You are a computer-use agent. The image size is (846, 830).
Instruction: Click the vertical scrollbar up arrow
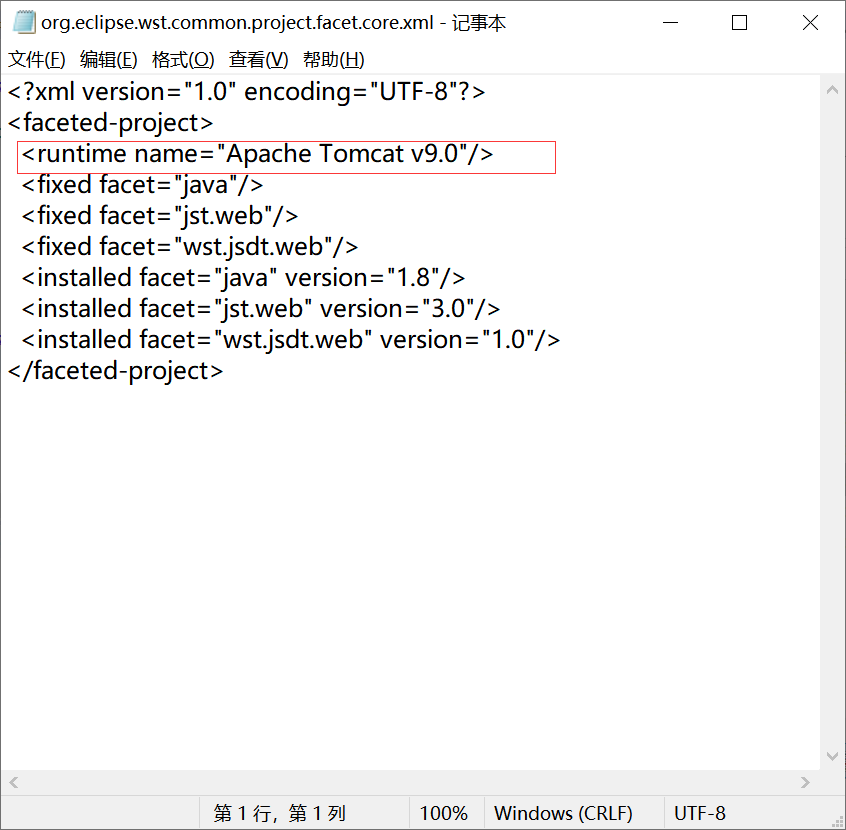click(833, 90)
